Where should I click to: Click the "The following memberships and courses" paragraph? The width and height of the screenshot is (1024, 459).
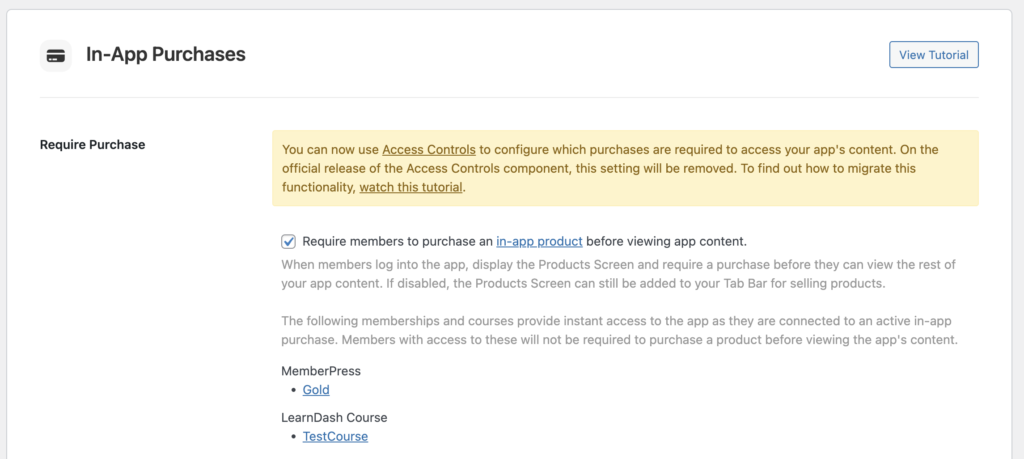615,330
